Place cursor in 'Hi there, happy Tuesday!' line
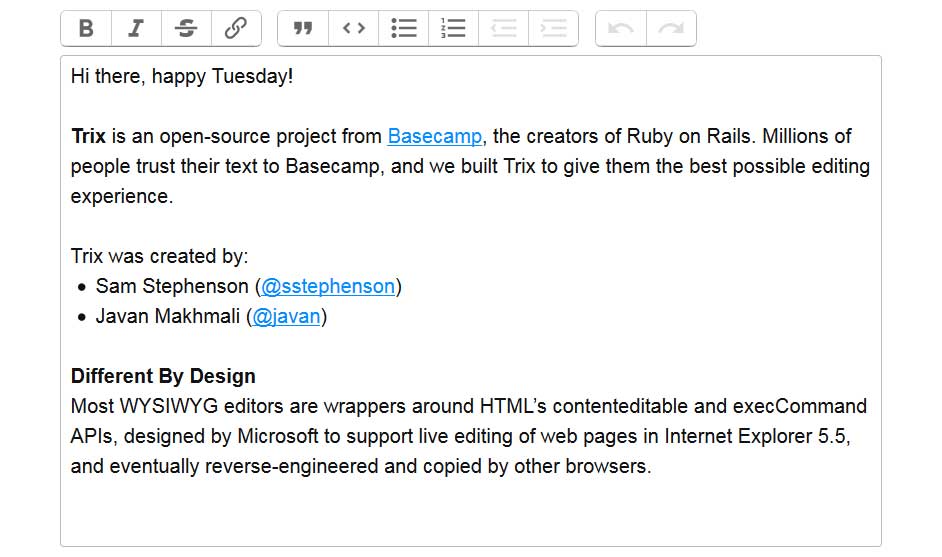Viewport: 942px width, 557px height. point(181,76)
